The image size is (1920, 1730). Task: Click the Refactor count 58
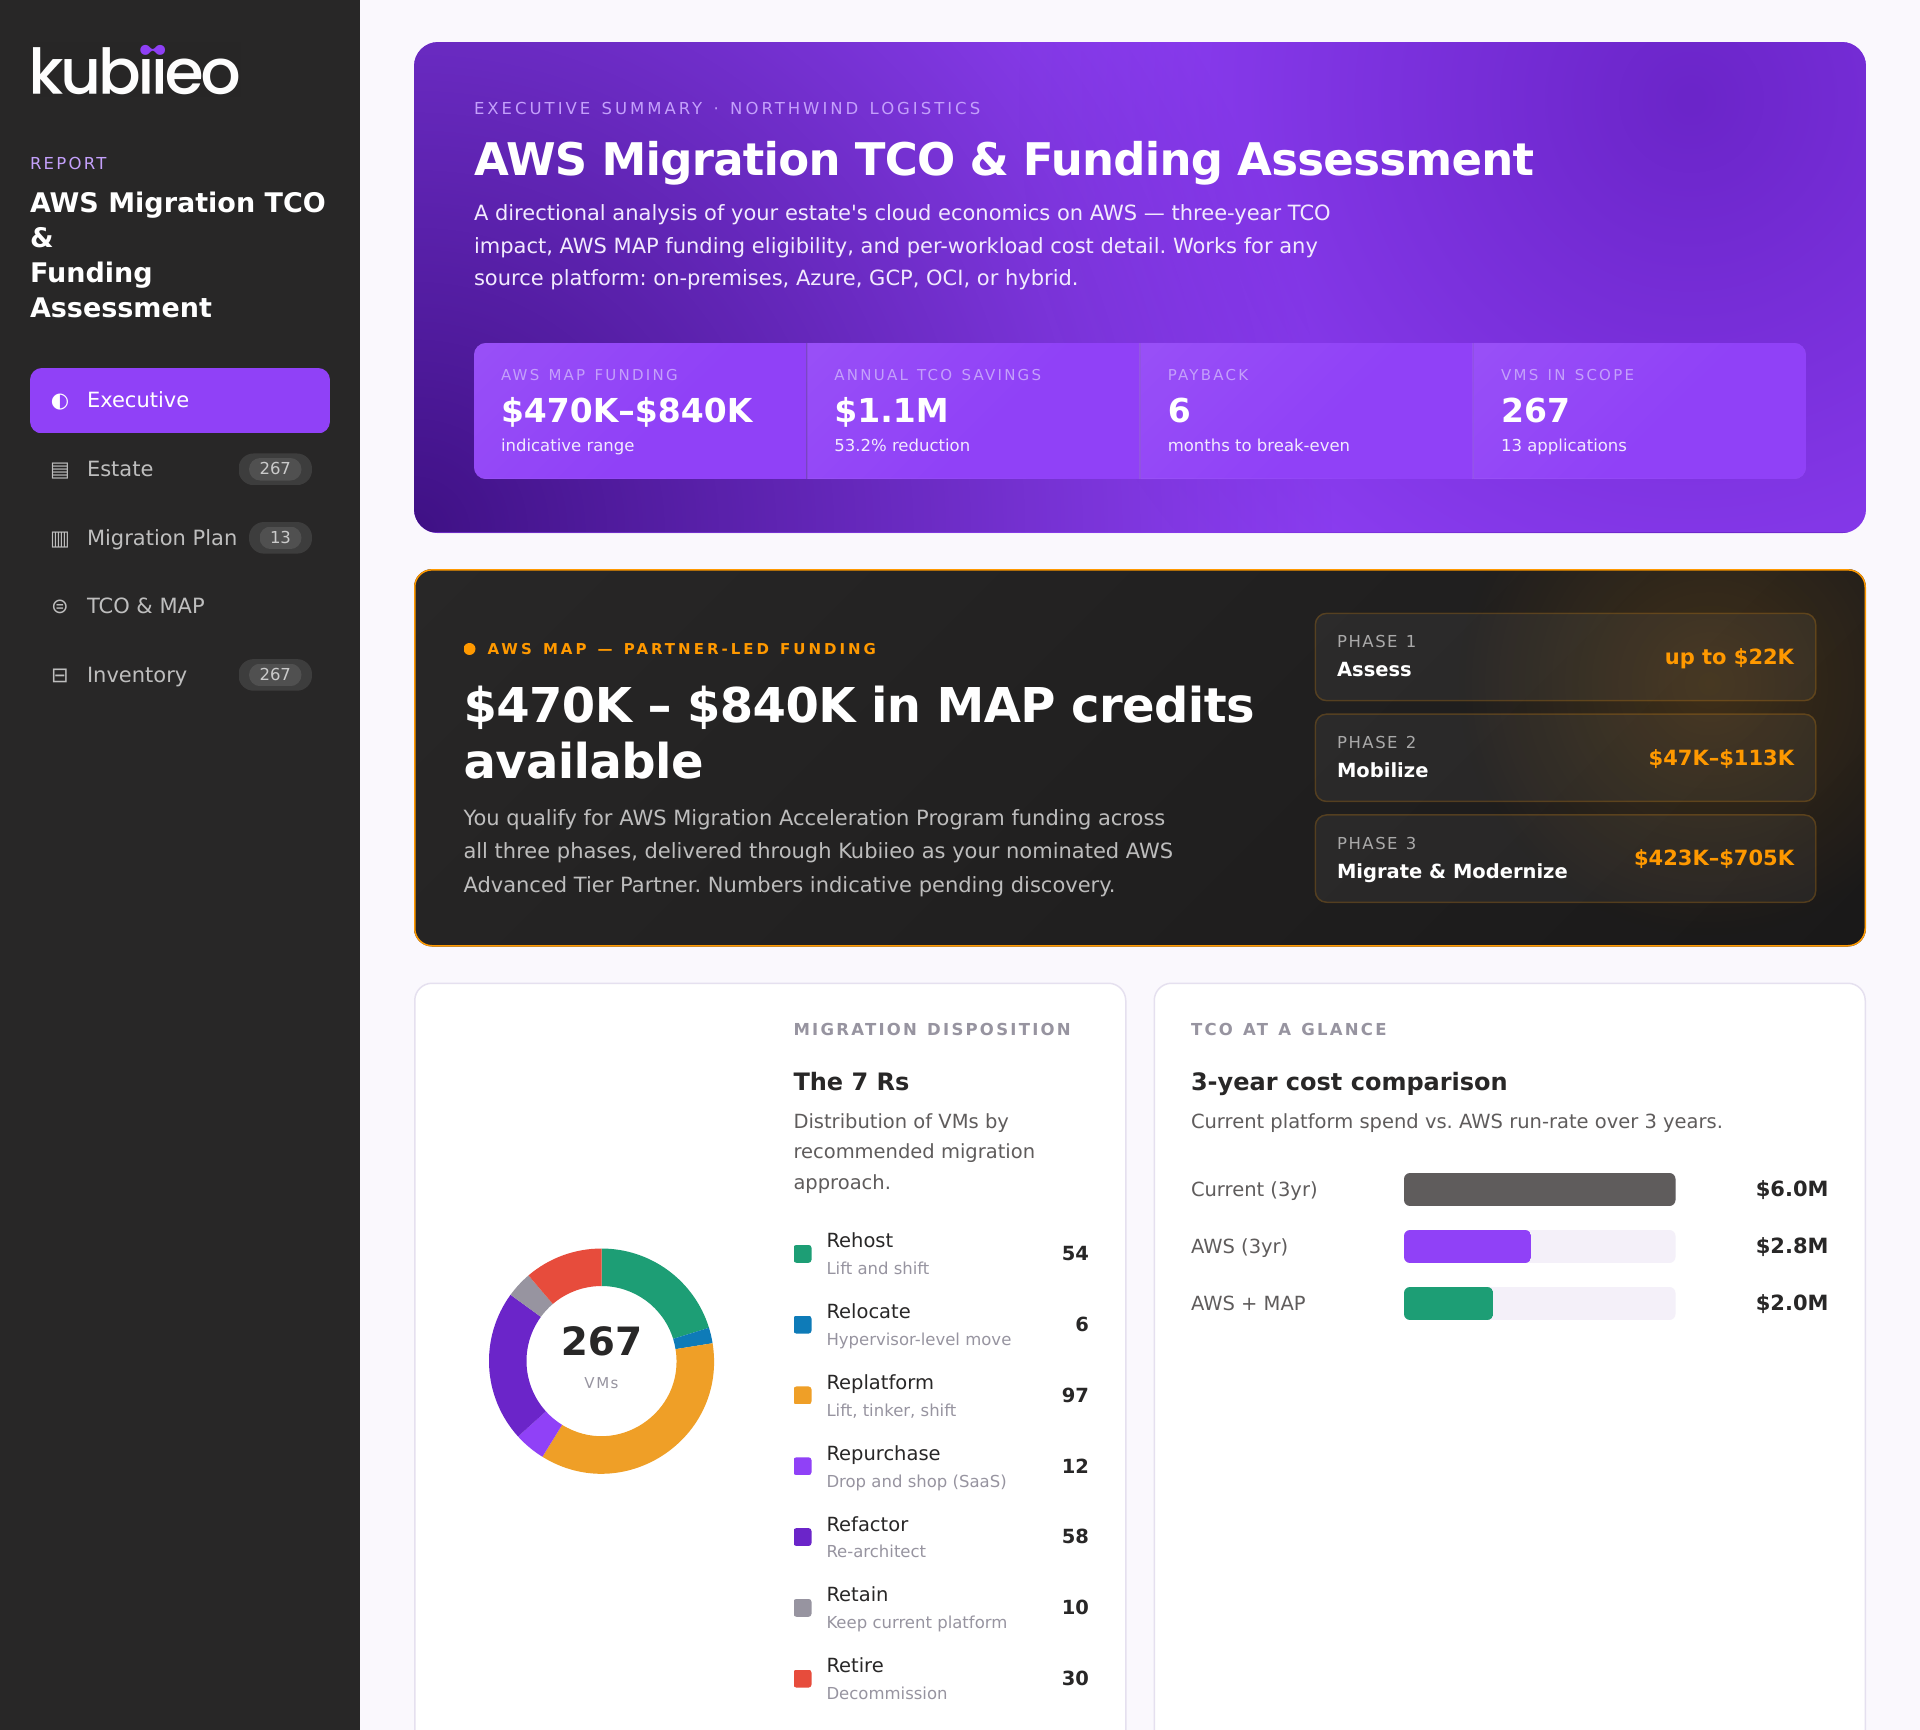[1075, 1537]
